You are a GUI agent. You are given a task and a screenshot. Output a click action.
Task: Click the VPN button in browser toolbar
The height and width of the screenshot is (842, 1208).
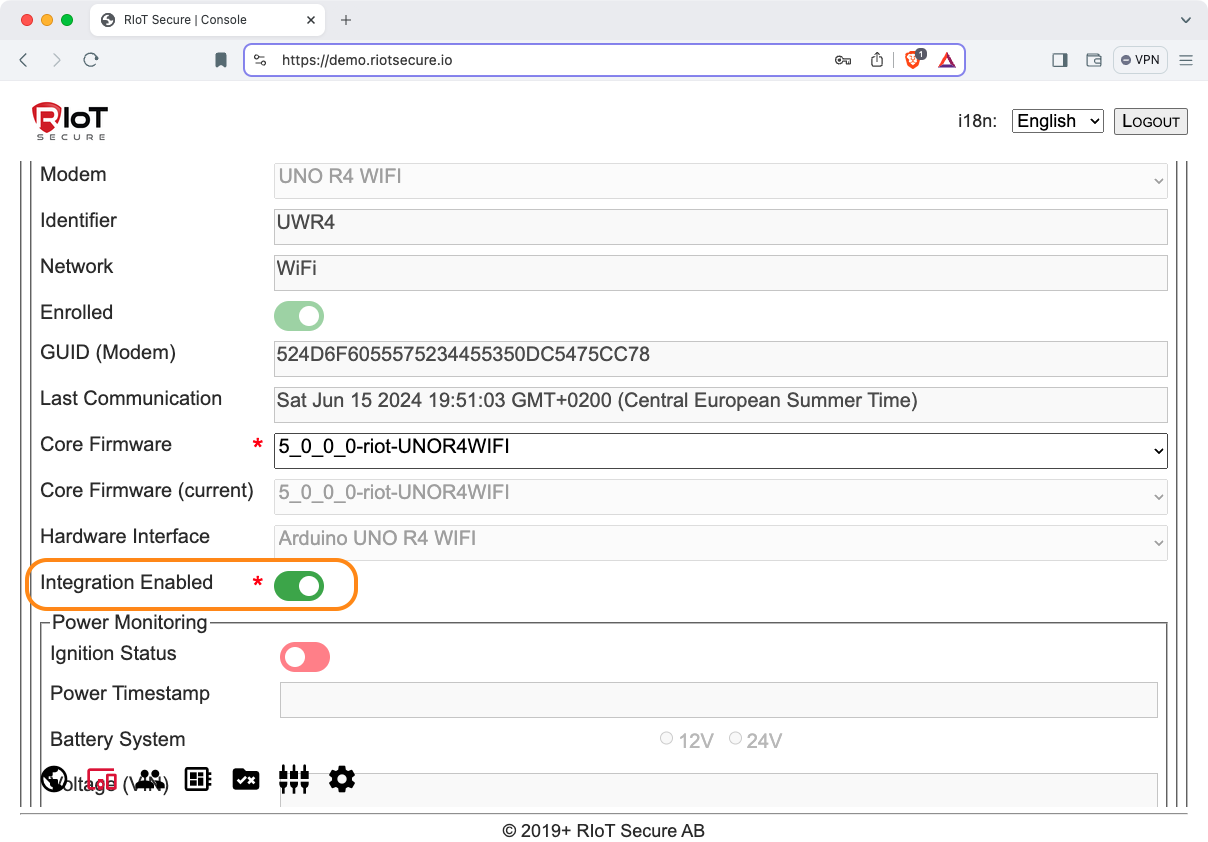pos(1140,60)
